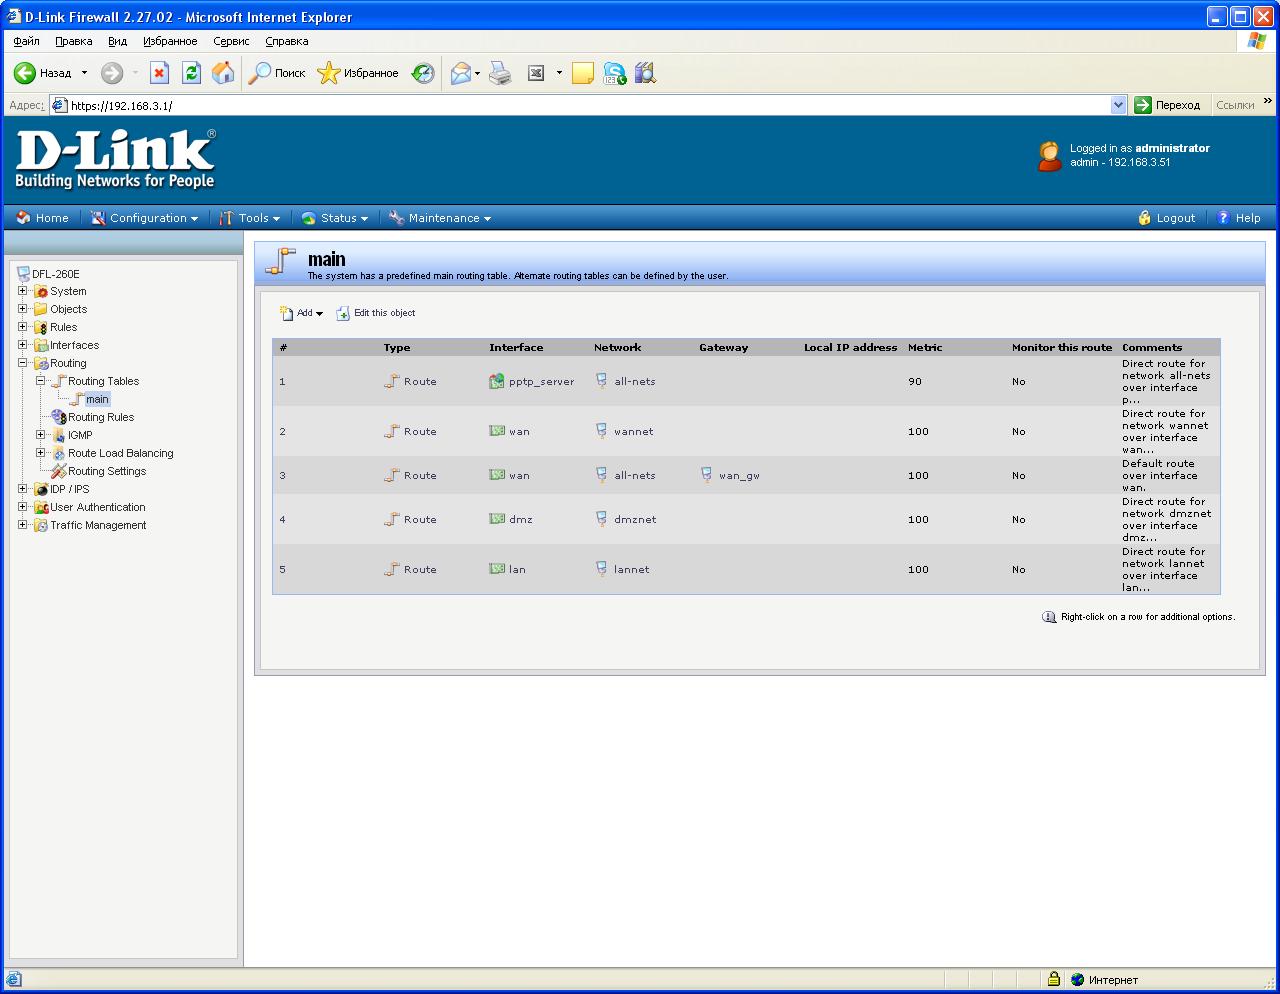Click the yellow note toolbar icon
Screen dimensions: 1280x994
pos(583,73)
